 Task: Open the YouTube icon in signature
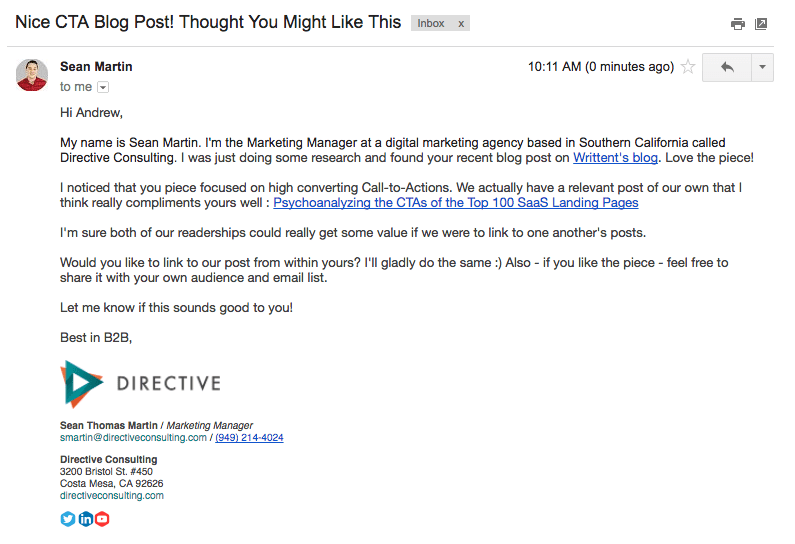tap(102, 519)
